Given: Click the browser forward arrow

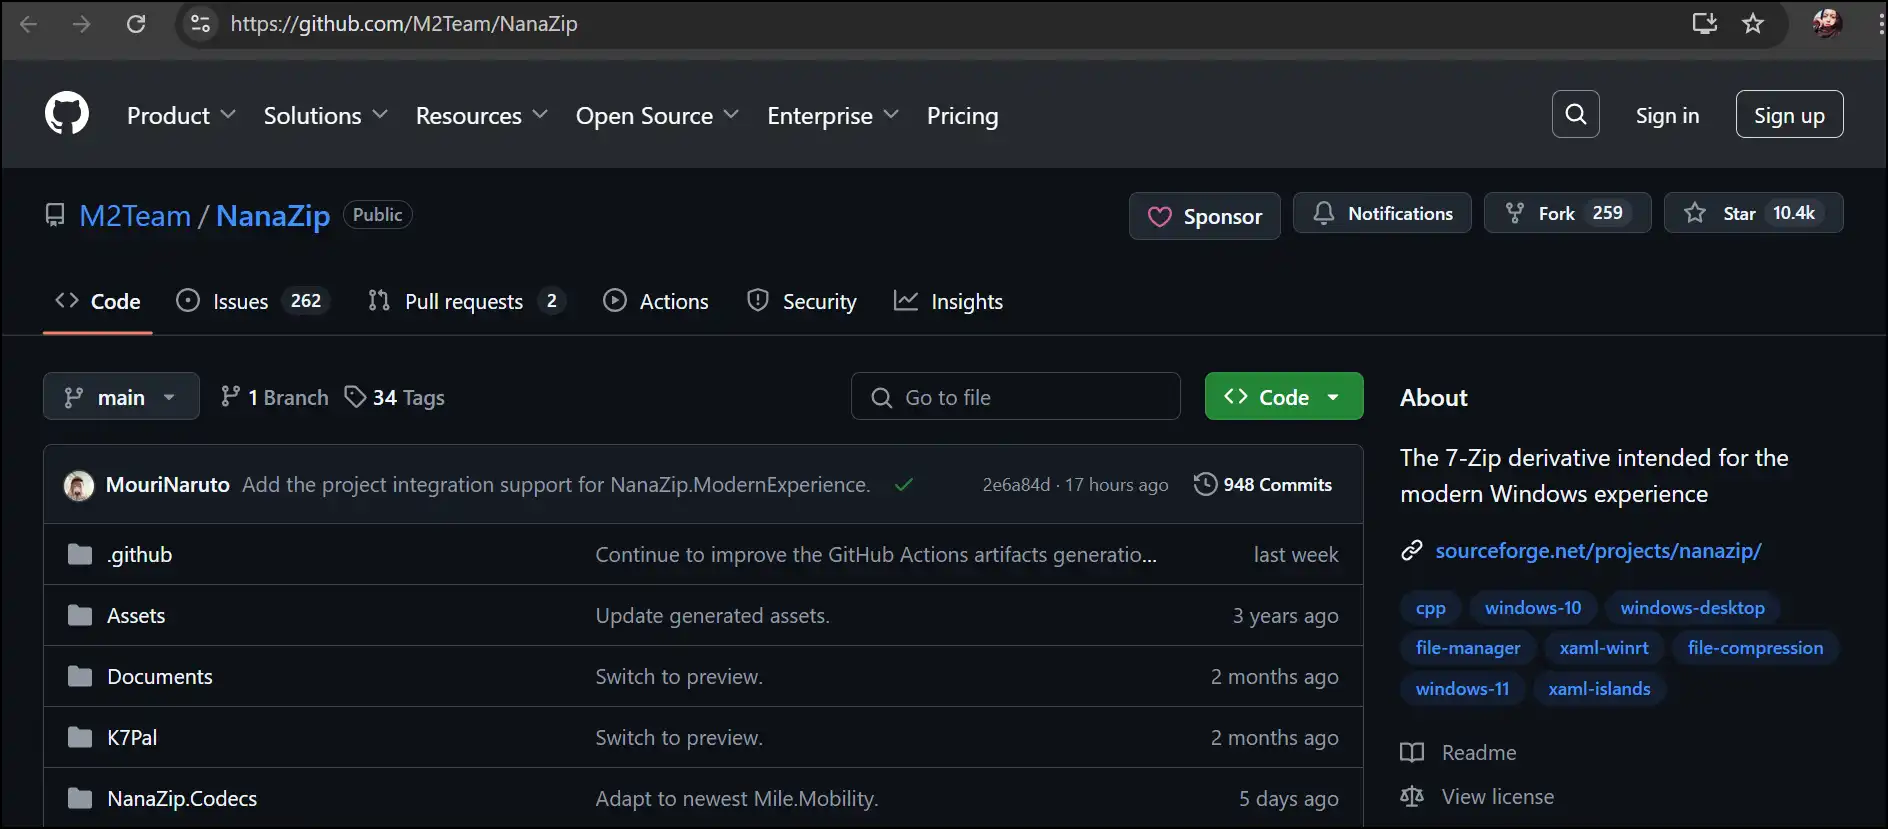Looking at the screenshot, I should click(x=82, y=24).
